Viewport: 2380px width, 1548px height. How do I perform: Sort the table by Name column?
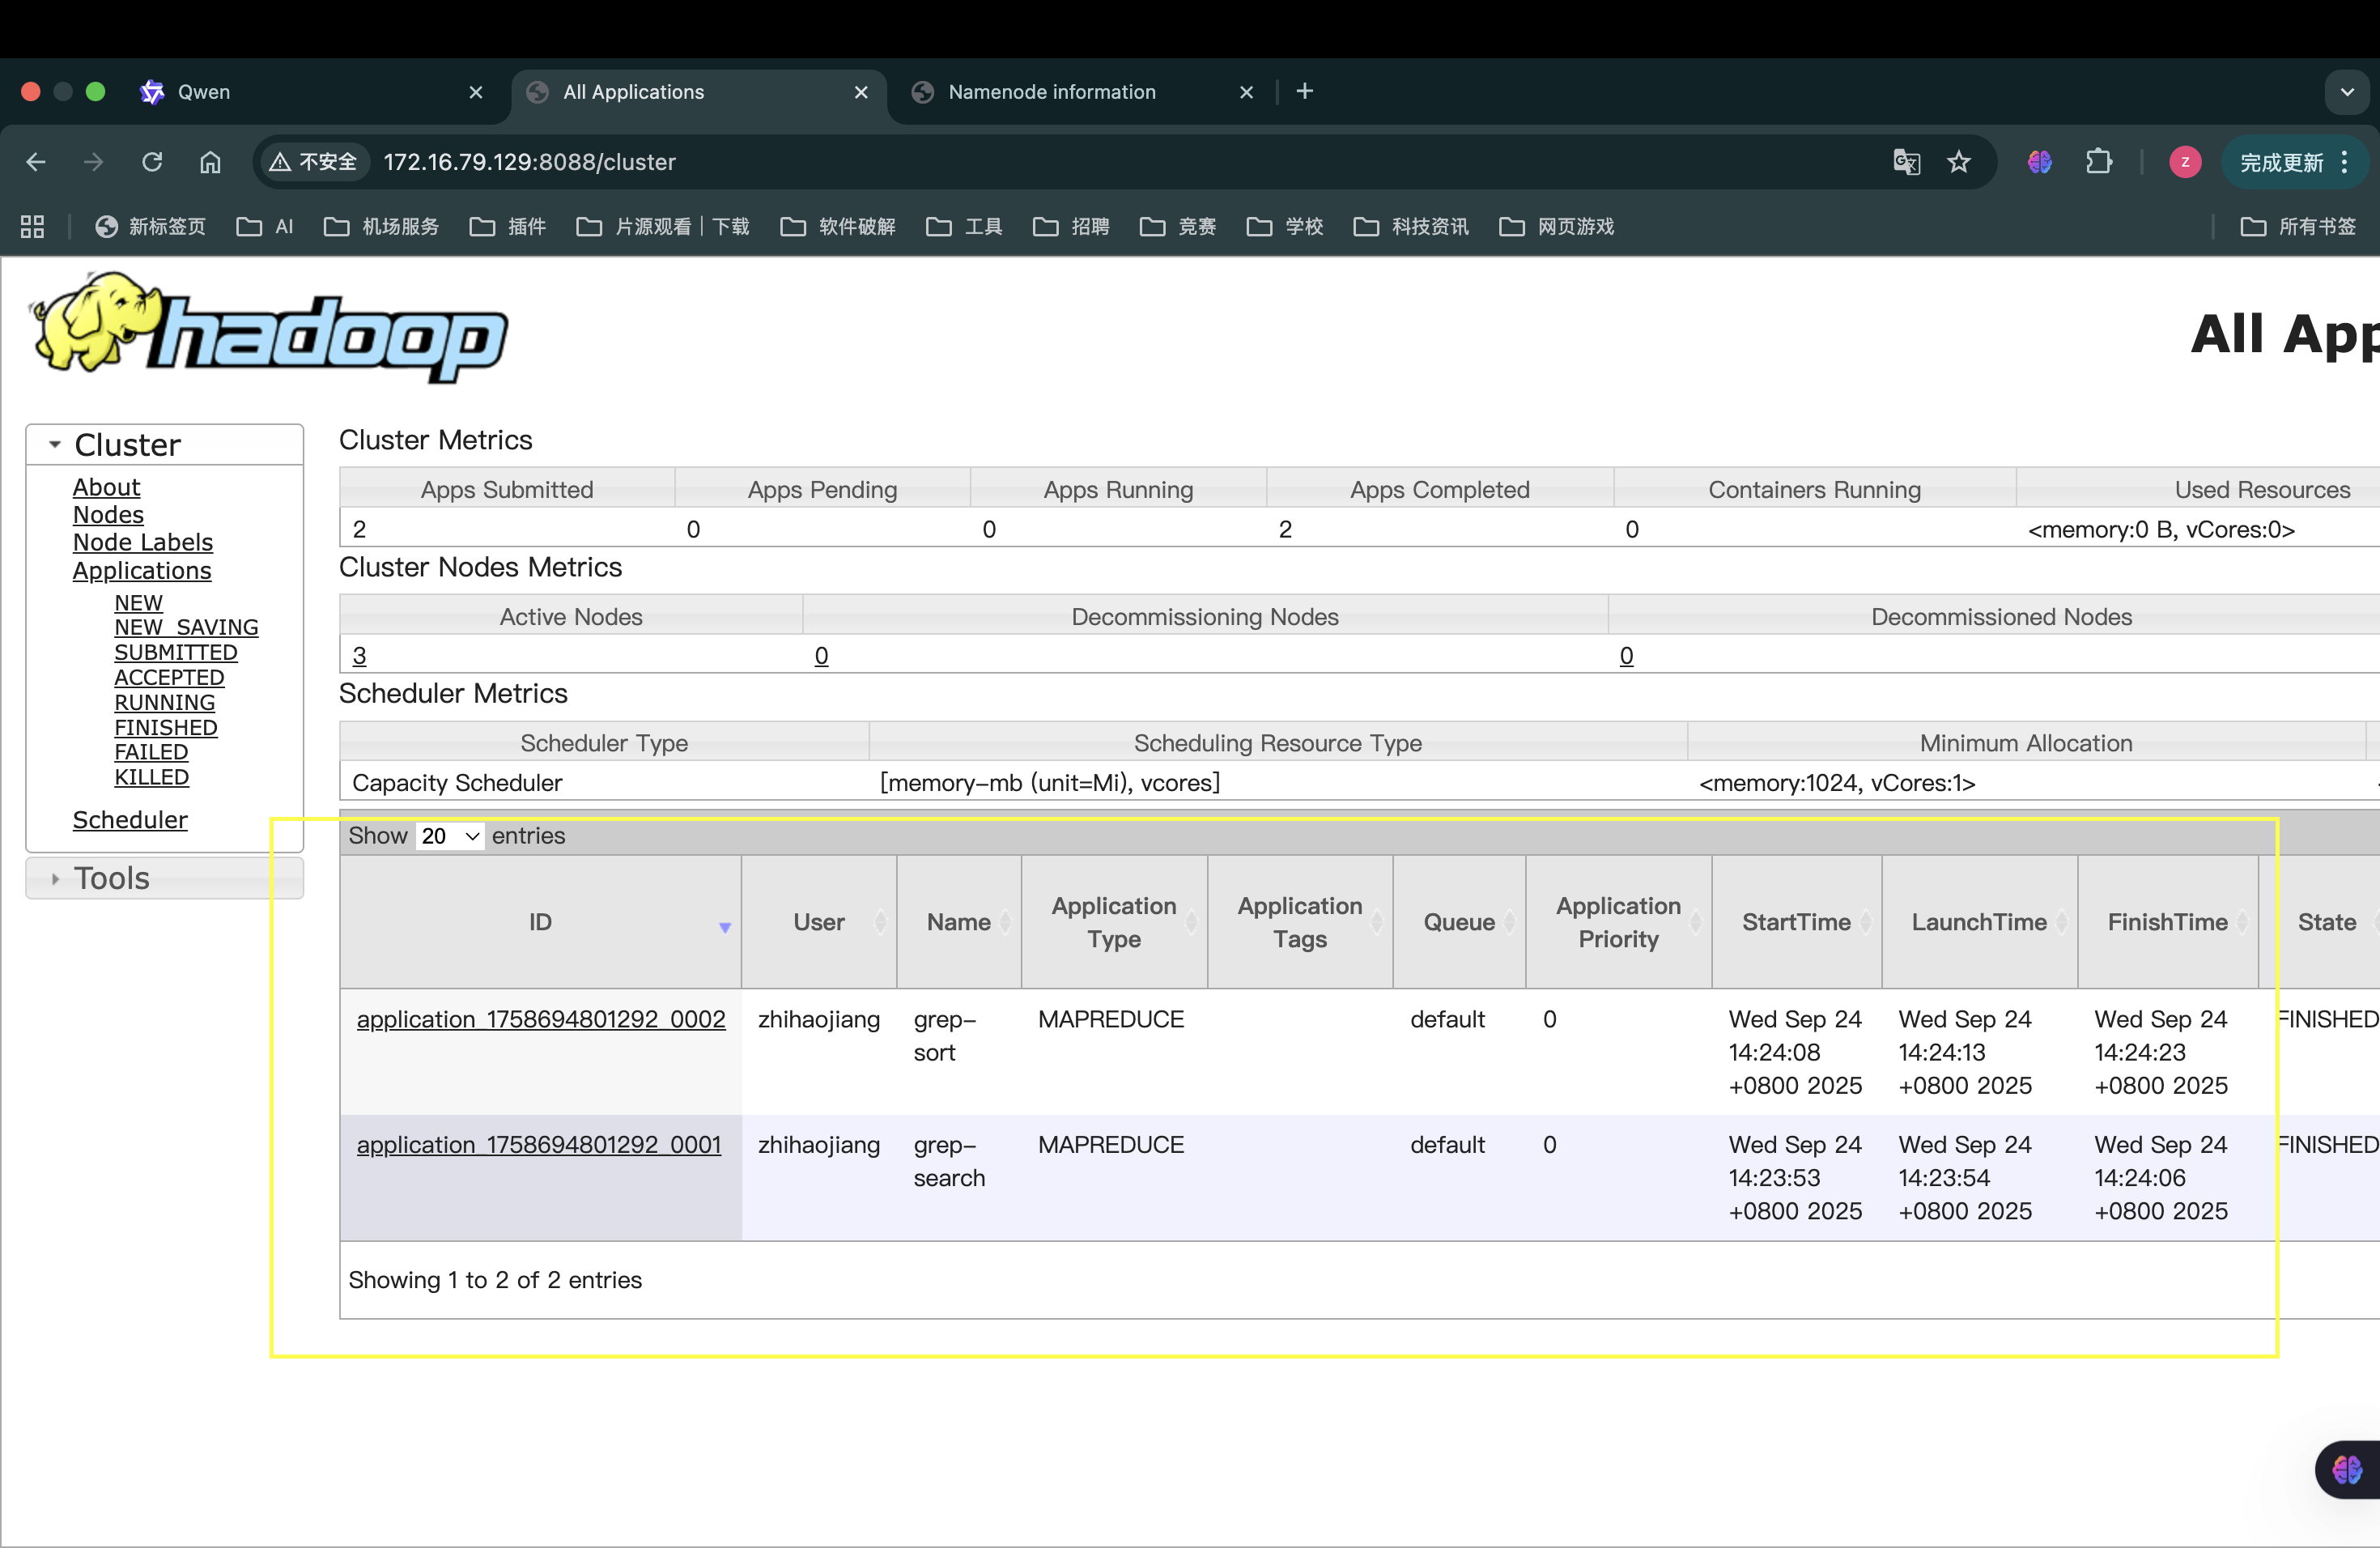point(959,922)
